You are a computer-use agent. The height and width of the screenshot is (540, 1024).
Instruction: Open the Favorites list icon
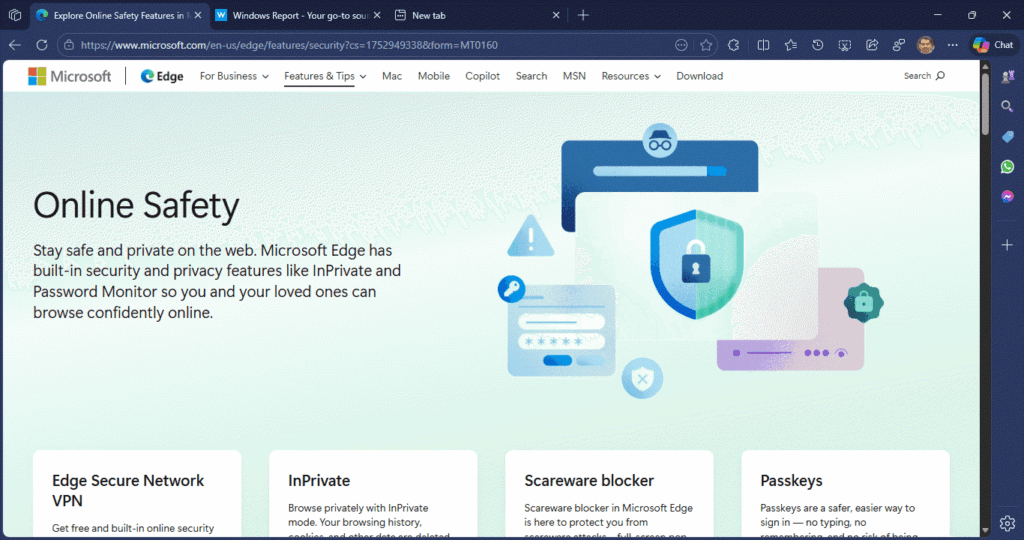pos(791,45)
